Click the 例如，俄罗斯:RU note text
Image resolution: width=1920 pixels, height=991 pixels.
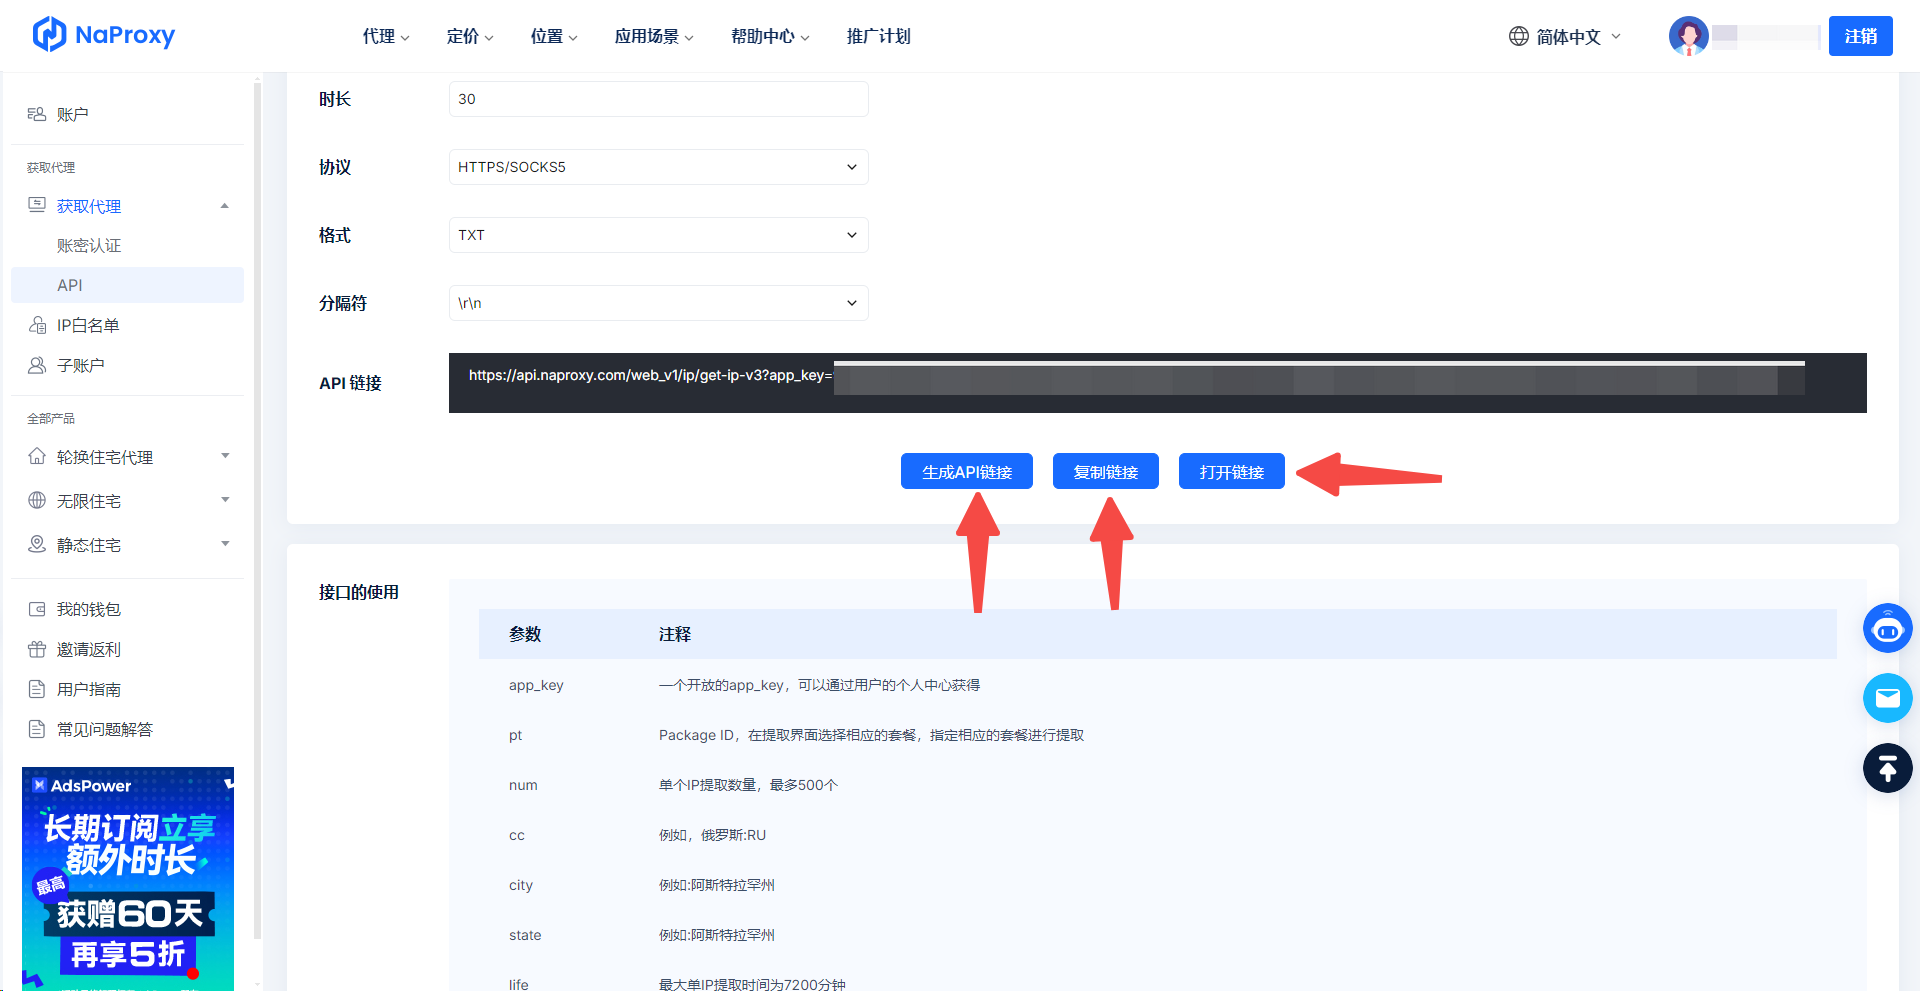712,835
